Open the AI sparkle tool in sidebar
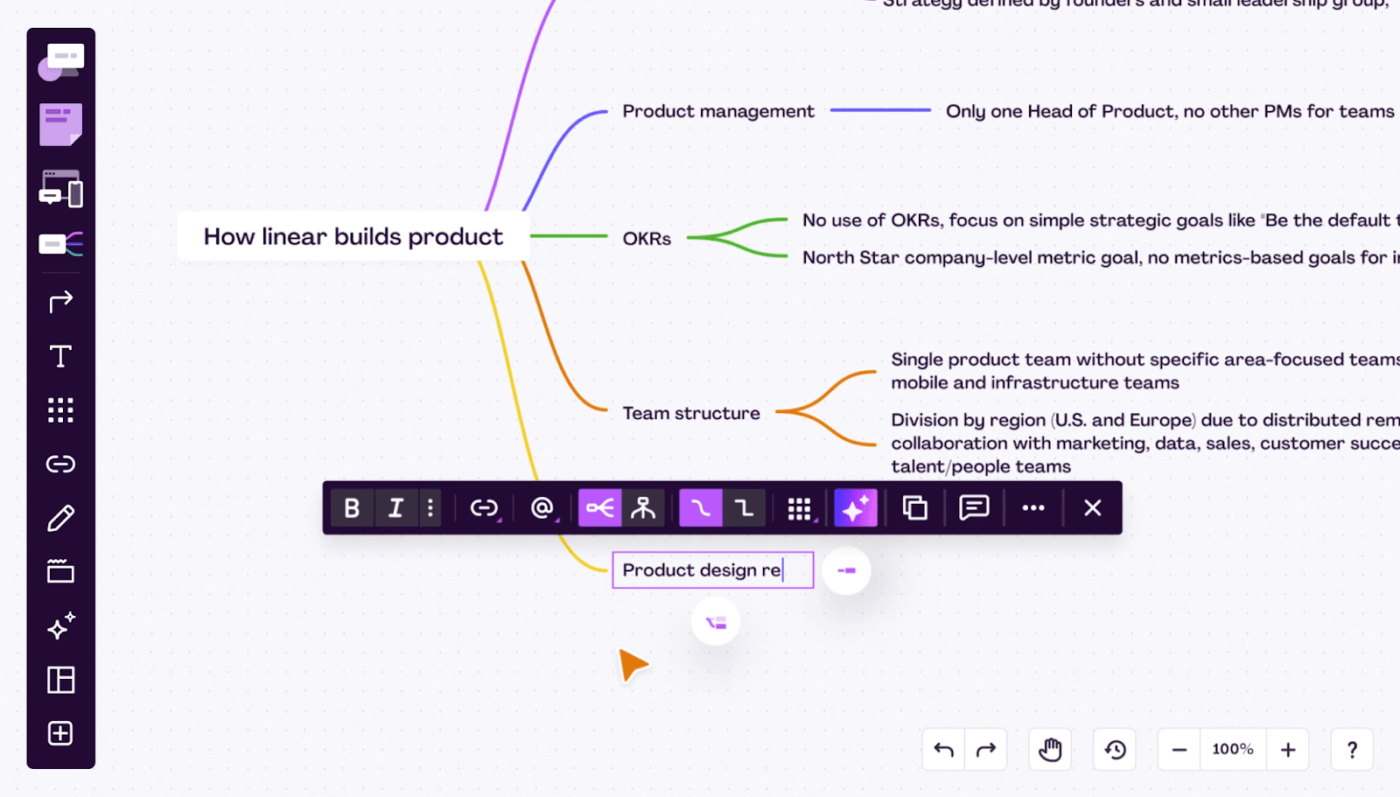Image resolution: width=1400 pixels, height=797 pixels. (x=61, y=627)
